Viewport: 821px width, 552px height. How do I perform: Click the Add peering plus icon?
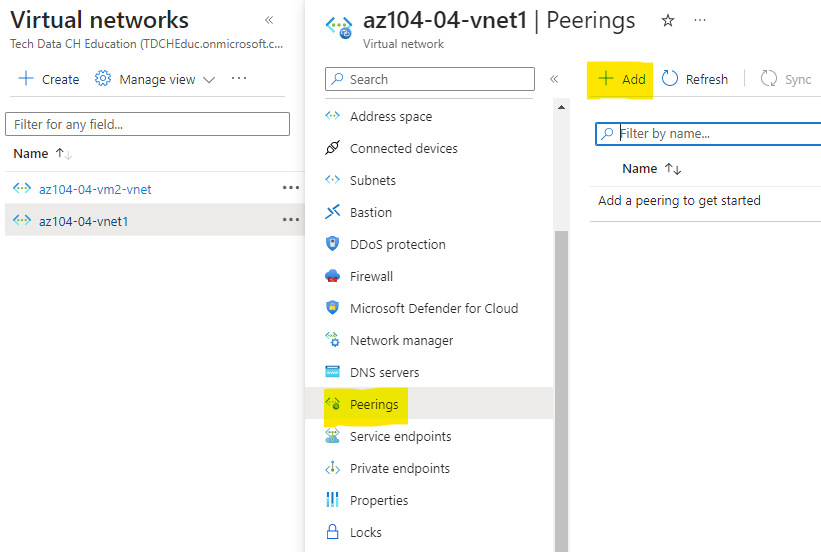[605, 79]
